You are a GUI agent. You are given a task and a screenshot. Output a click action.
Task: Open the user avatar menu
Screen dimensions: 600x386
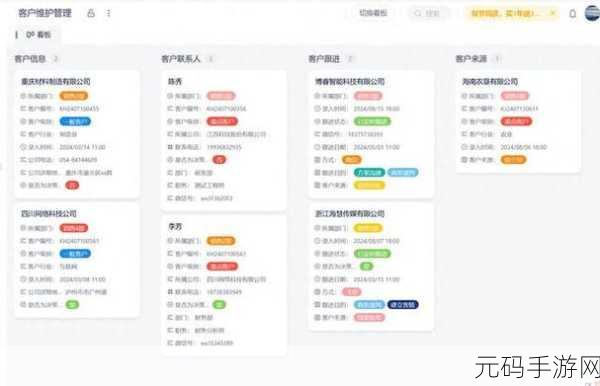[x=593, y=13]
